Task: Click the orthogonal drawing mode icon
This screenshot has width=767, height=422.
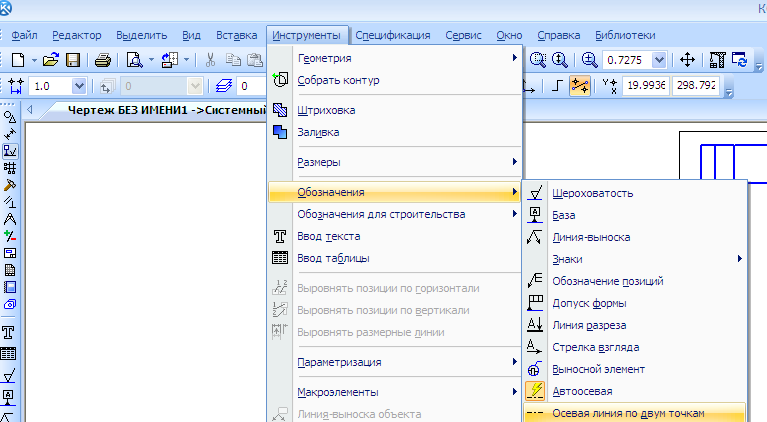Action: [557, 86]
